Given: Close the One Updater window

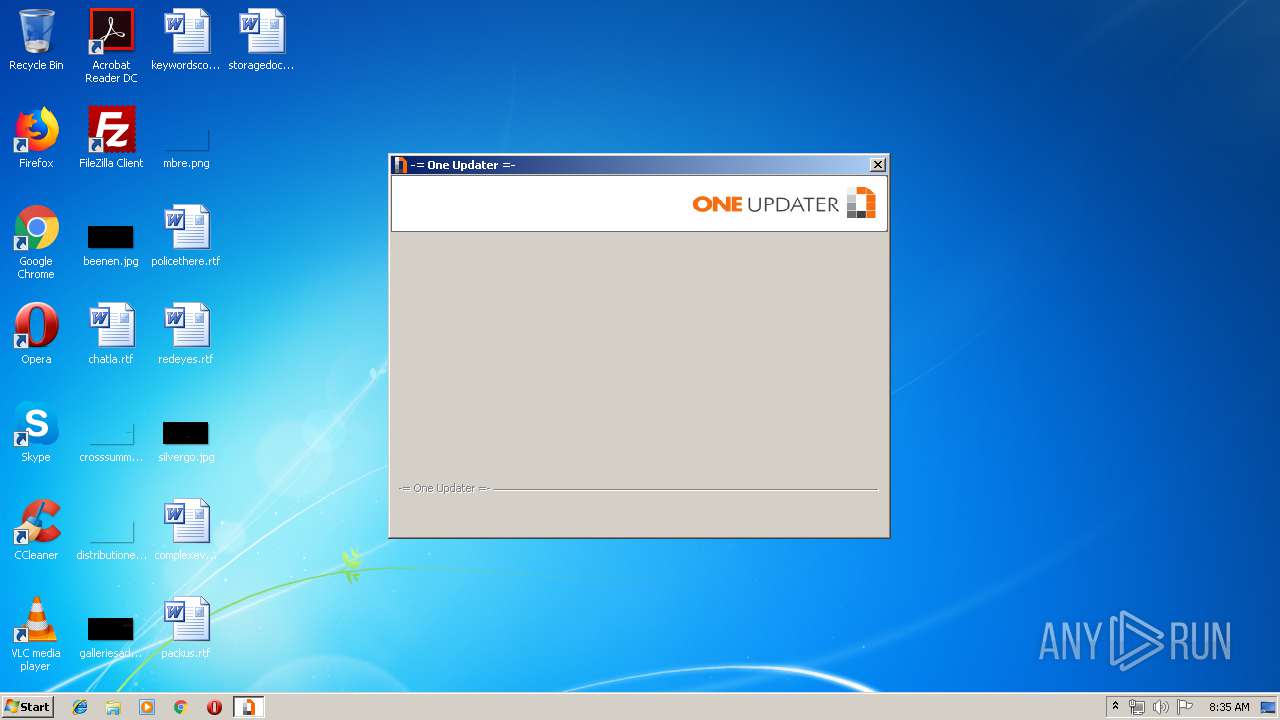Looking at the screenshot, I should click(x=878, y=165).
